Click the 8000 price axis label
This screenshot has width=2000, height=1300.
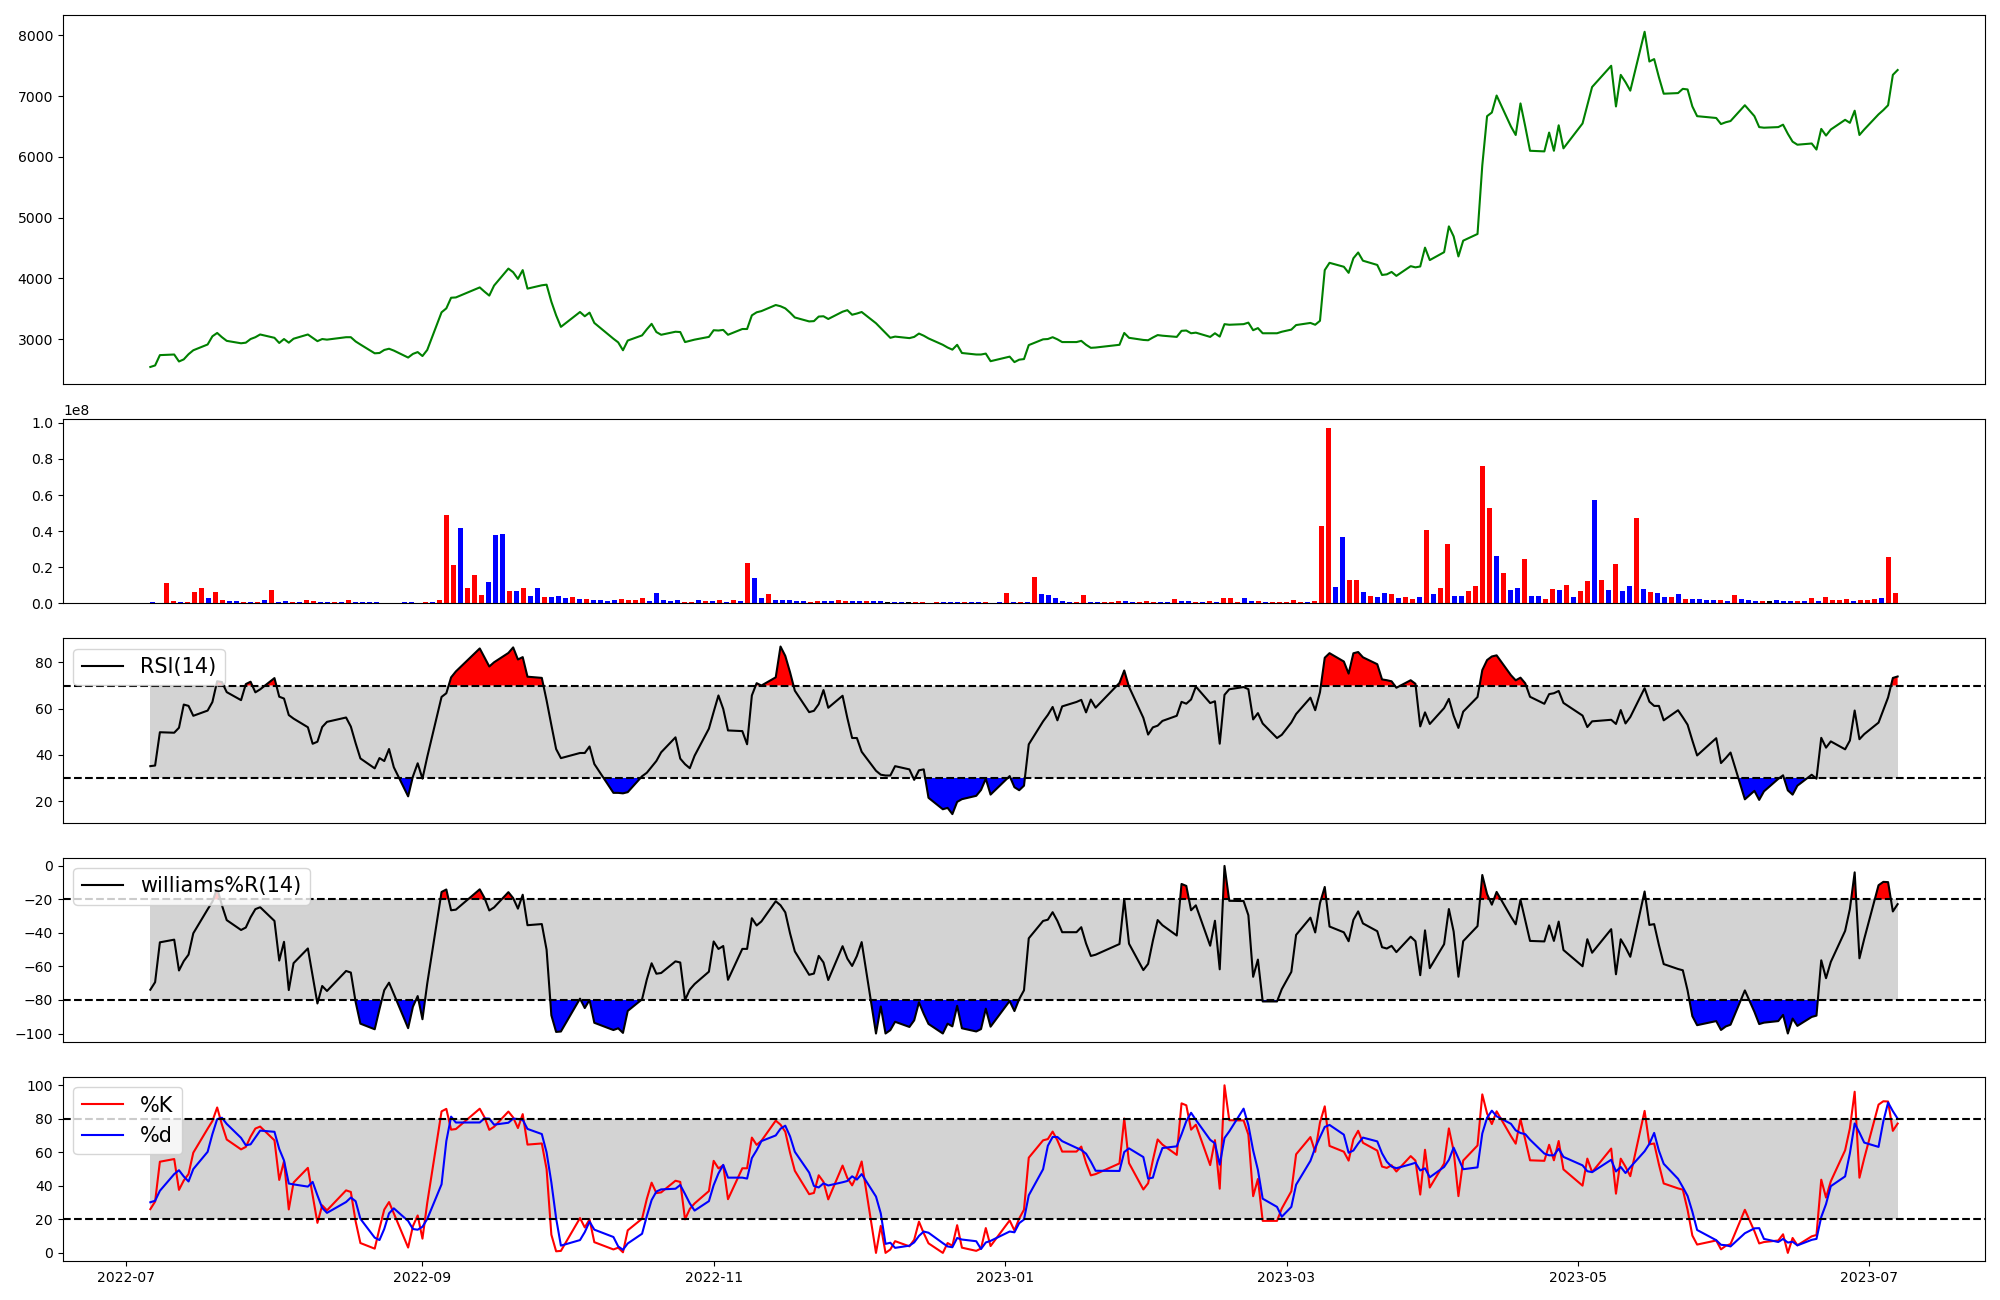coord(35,36)
